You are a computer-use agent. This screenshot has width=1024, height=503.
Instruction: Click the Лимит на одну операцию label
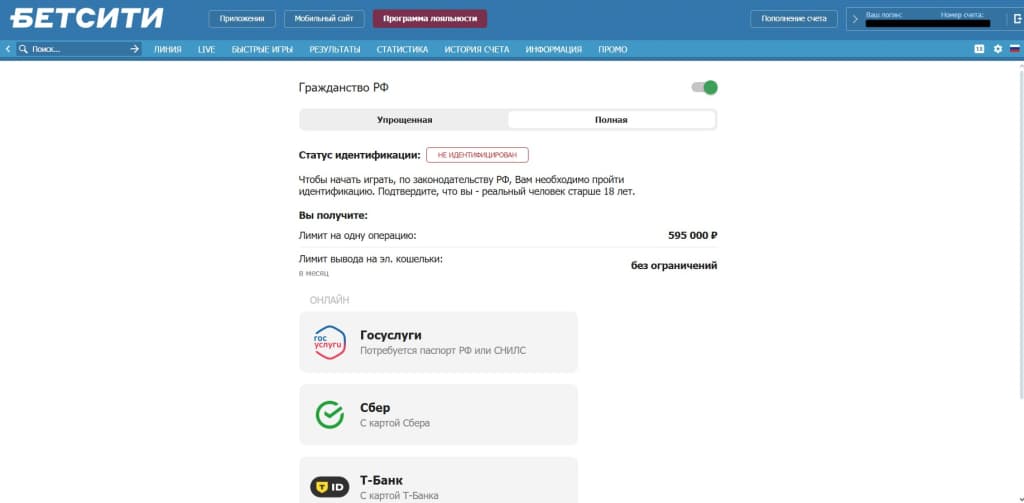pos(357,235)
